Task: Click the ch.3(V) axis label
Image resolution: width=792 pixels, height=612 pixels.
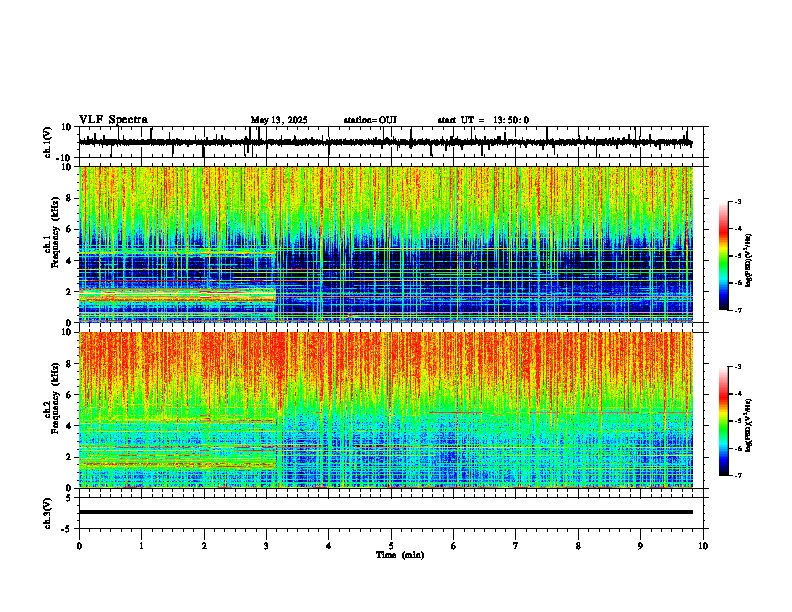Action: (48, 513)
